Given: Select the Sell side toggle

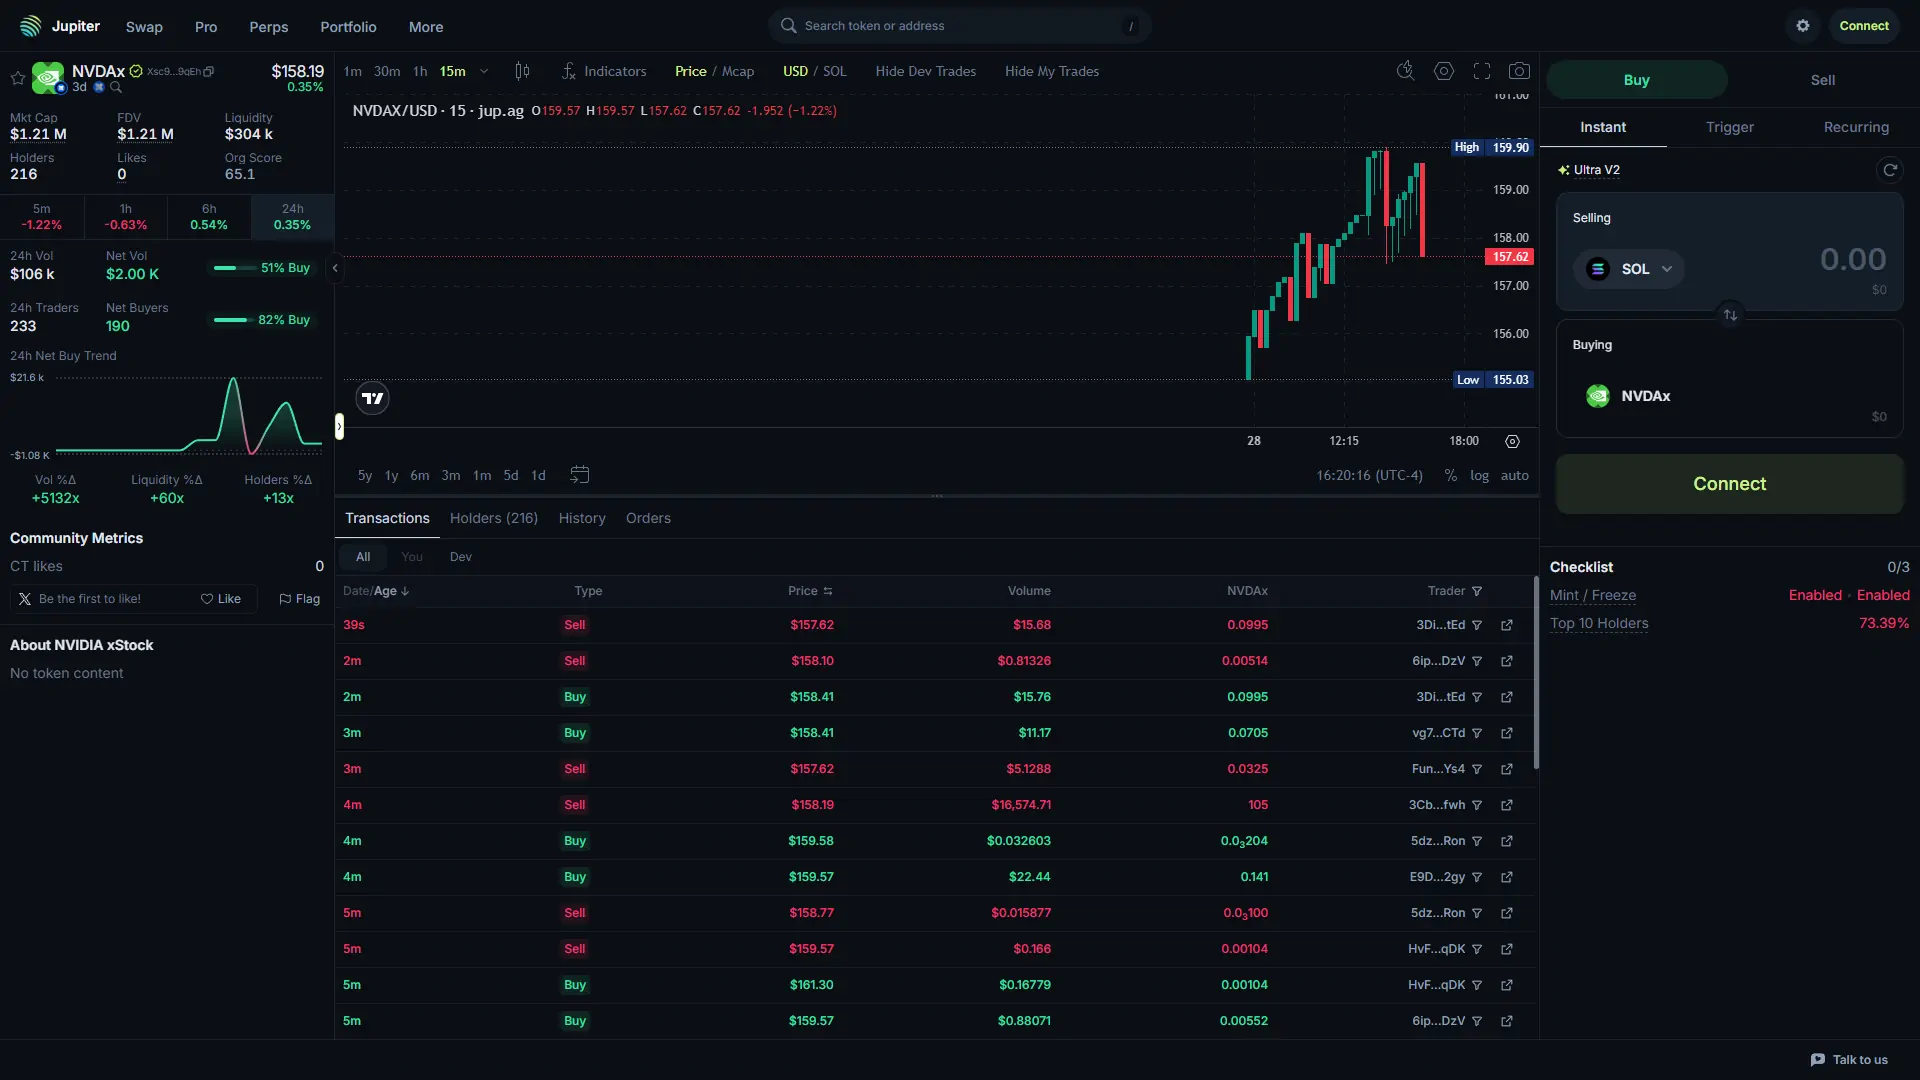Looking at the screenshot, I should click(1822, 80).
